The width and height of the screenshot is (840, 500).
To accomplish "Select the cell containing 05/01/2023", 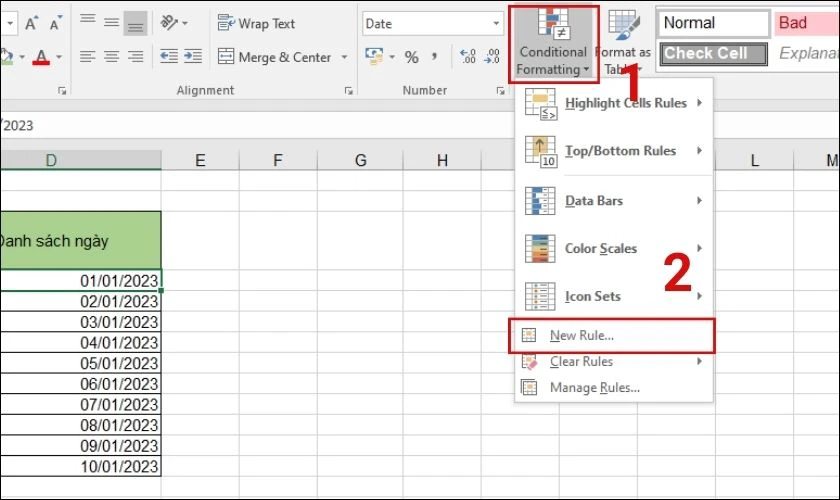I will (80, 363).
